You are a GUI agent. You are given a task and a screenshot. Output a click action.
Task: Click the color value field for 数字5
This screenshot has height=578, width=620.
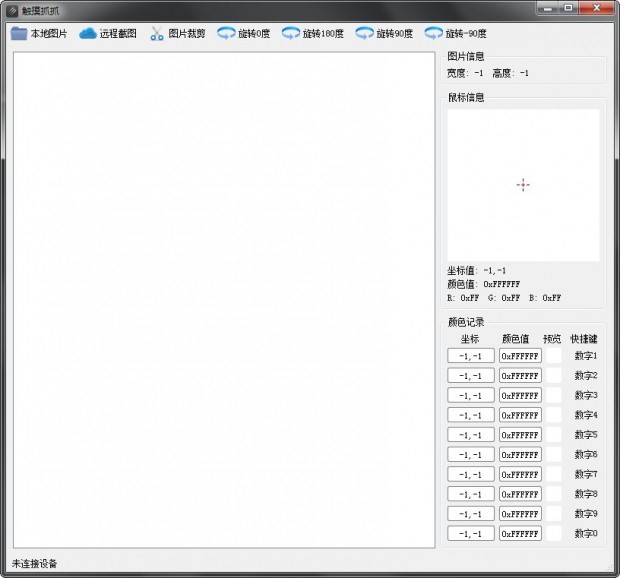[x=520, y=435]
